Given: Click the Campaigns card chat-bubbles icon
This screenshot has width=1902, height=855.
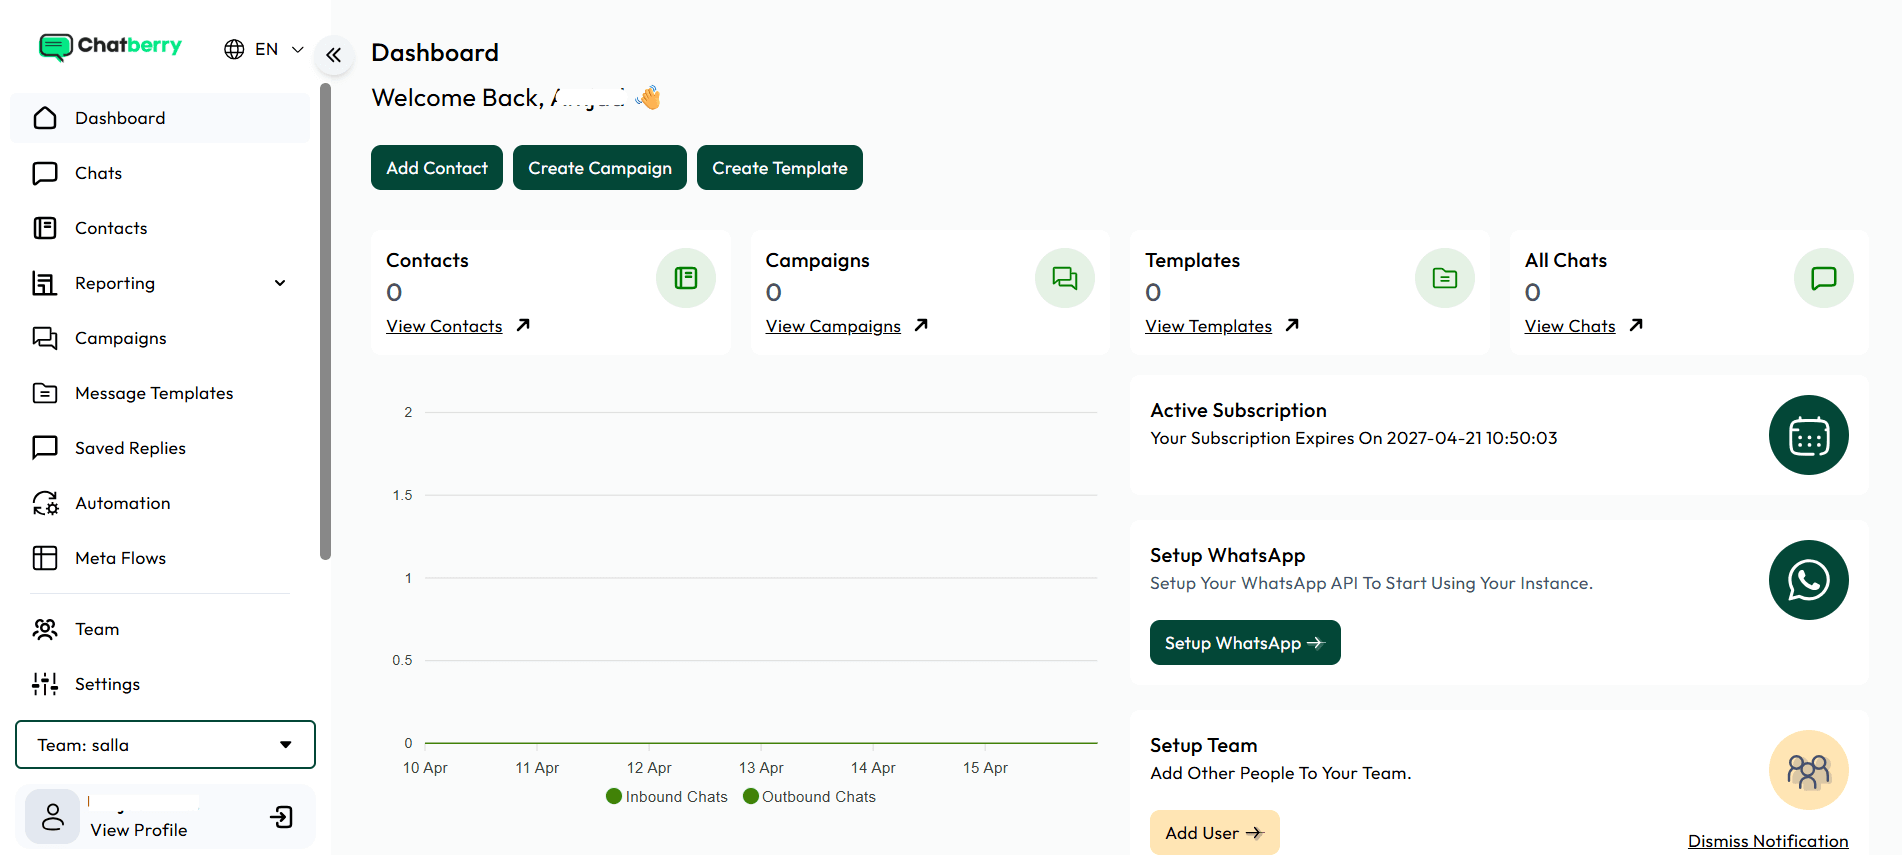Looking at the screenshot, I should tap(1064, 278).
